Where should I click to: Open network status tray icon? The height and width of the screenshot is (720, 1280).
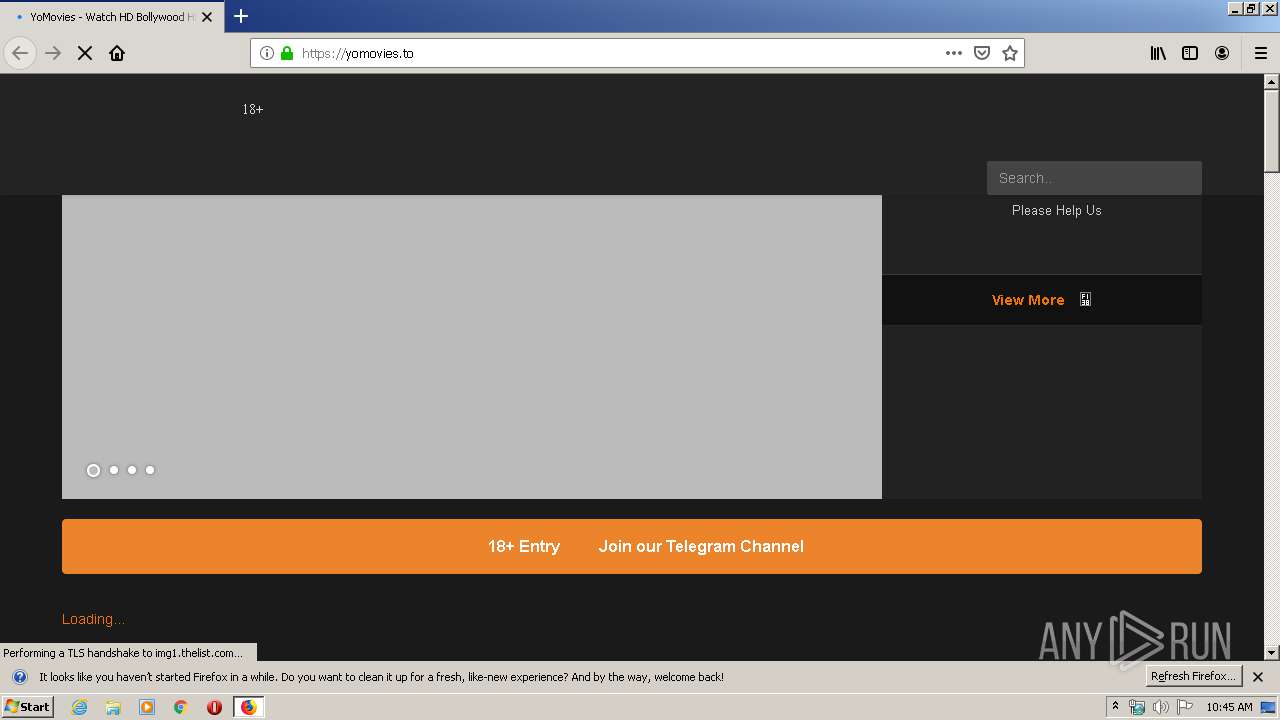tap(1137, 707)
